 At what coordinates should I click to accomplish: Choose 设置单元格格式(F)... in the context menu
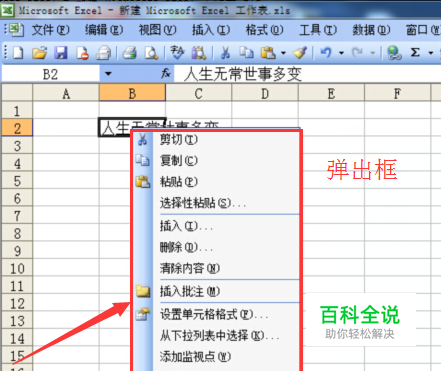tap(217, 314)
